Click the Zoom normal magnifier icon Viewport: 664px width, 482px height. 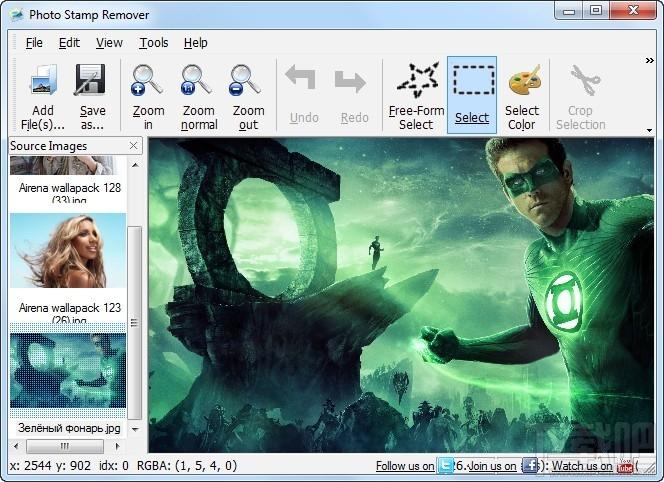(x=196, y=80)
